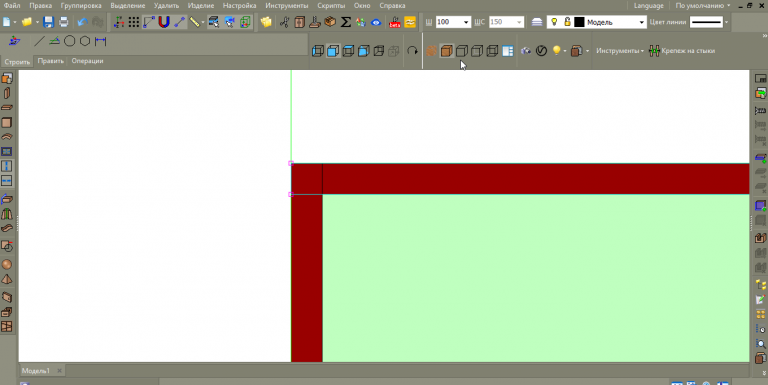Open the Изделие menu

tap(201, 6)
